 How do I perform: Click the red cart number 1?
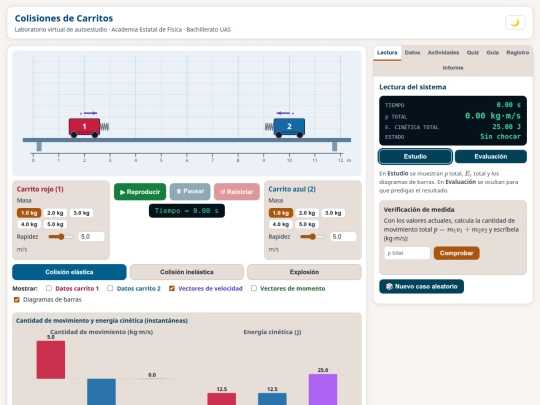[x=84, y=126]
